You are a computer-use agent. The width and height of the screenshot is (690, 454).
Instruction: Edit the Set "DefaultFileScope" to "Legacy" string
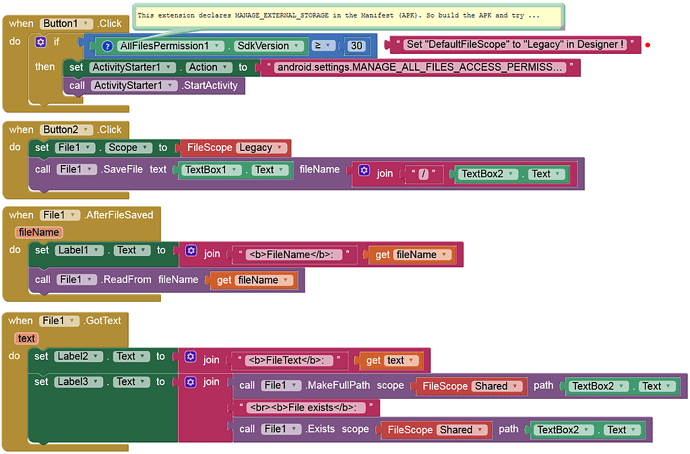[x=515, y=44]
